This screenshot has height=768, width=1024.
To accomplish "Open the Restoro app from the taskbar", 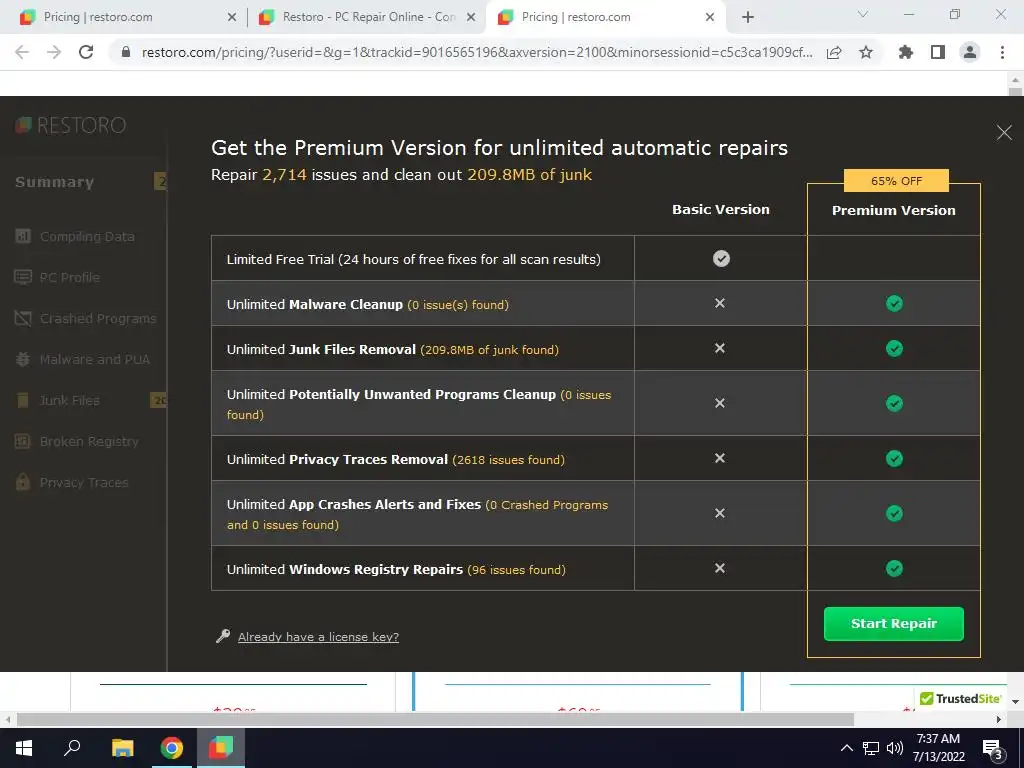I will click(x=221, y=748).
